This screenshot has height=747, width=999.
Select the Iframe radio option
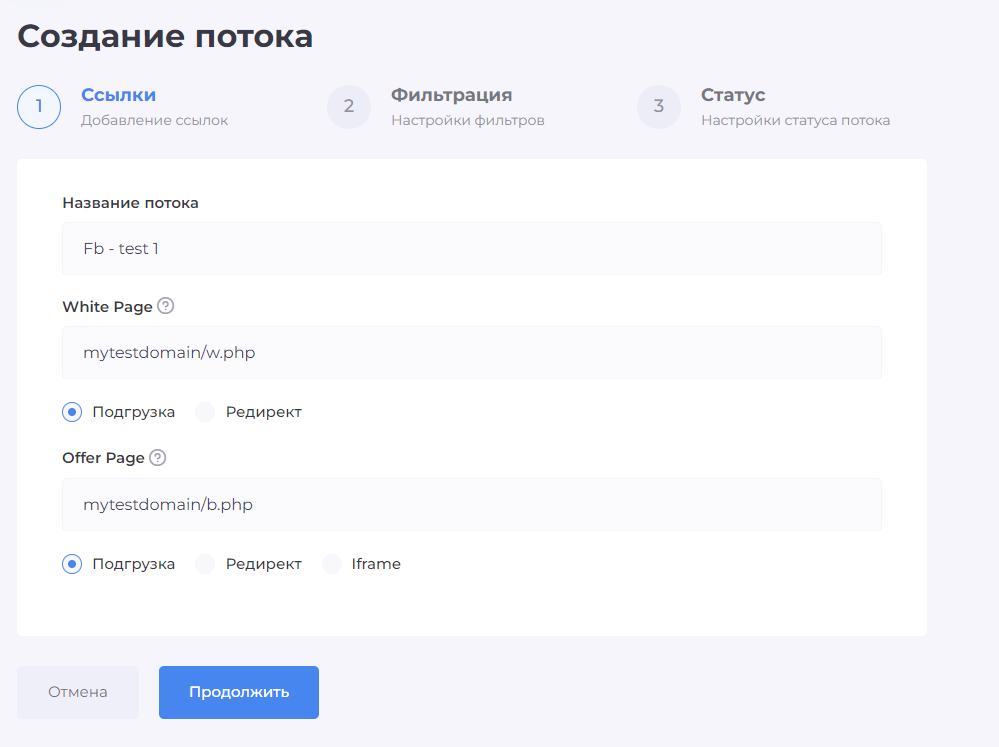(332, 564)
